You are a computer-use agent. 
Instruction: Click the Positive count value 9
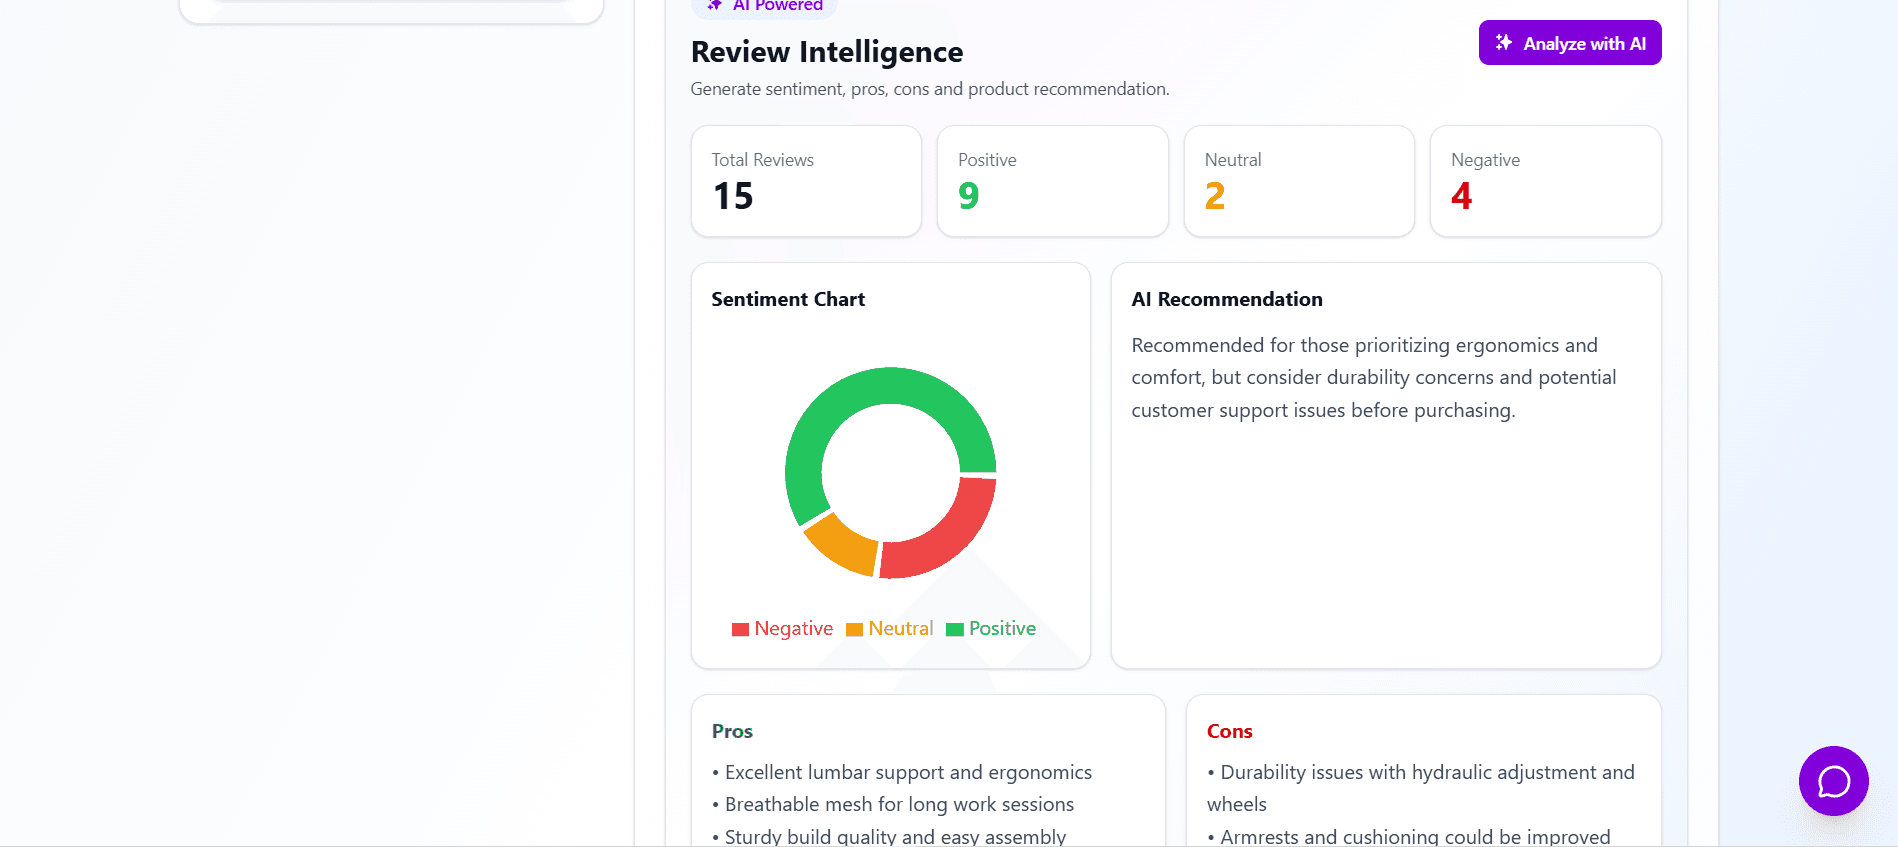pyautogui.click(x=968, y=196)
